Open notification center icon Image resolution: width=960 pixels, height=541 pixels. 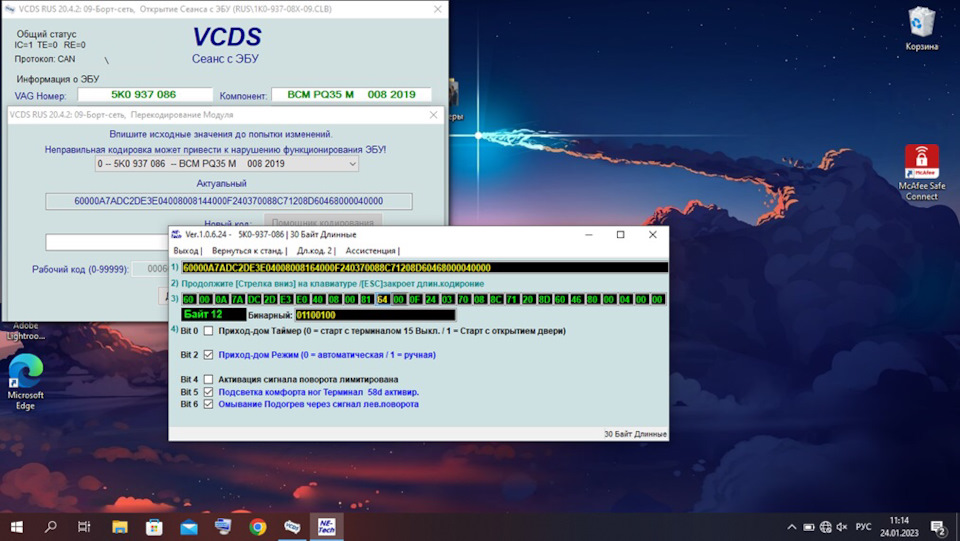(x=939, y=527)
